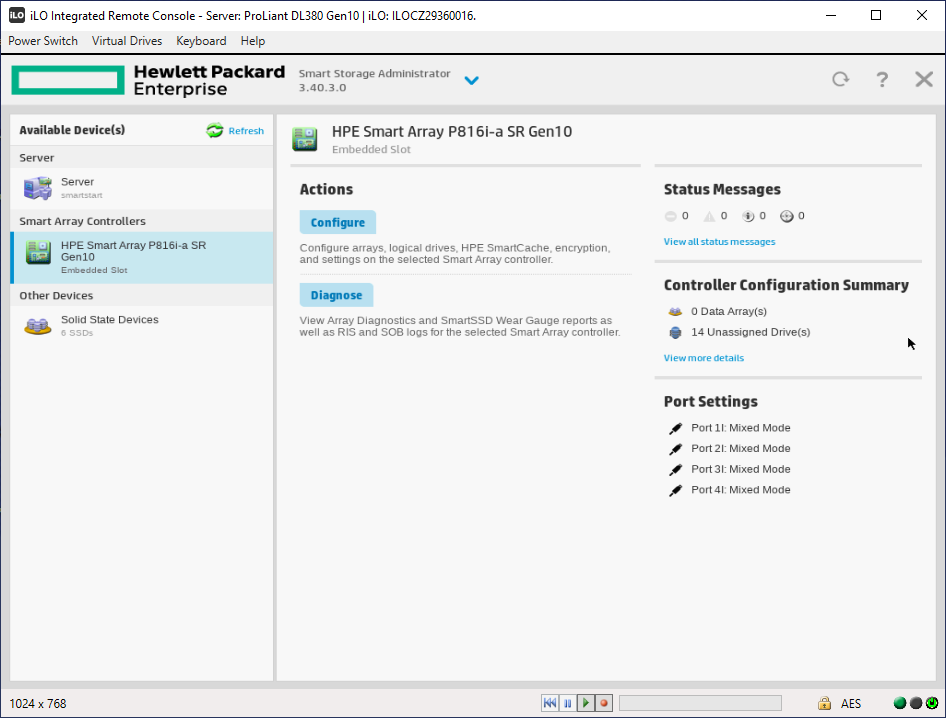This screenshot has width=946, height=718.
Task: Click the Diagnose button
Action: tap(337, 295)
